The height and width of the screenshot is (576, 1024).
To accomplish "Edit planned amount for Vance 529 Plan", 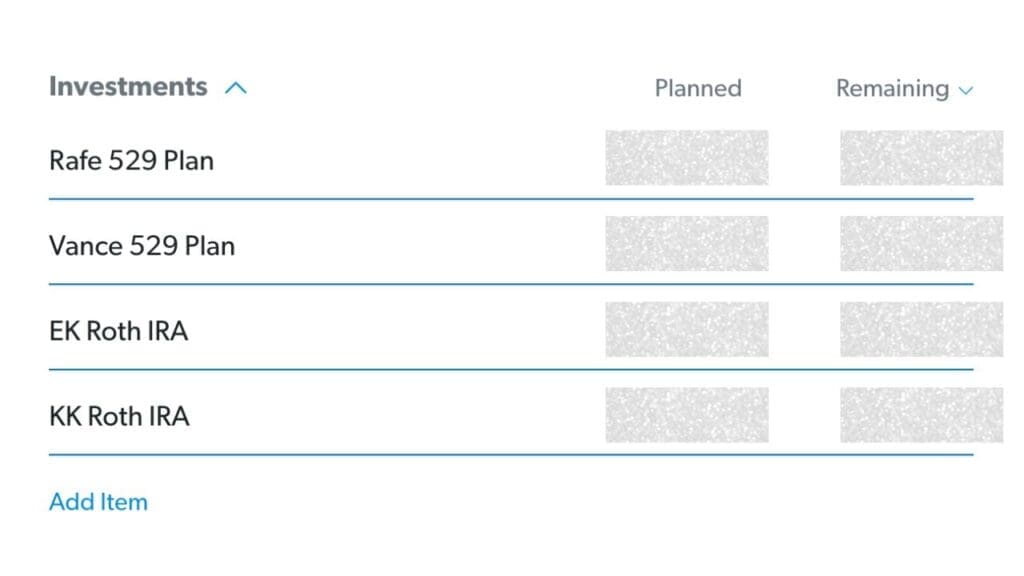I will click(687, 244).
